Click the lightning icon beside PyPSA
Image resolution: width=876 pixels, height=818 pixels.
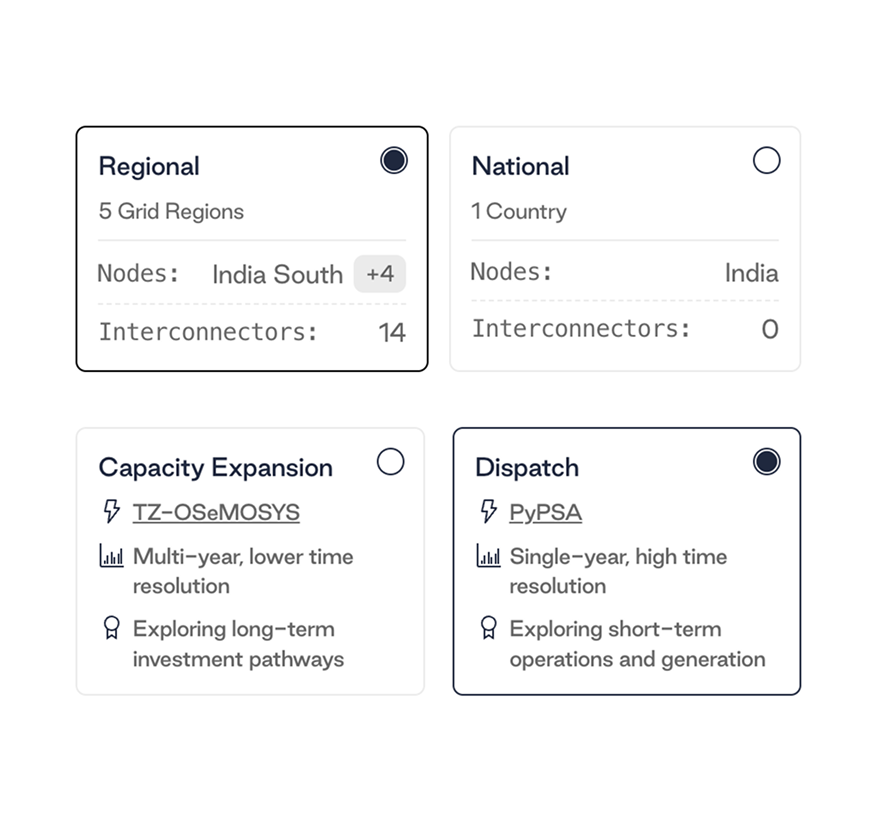coord(488,512)
